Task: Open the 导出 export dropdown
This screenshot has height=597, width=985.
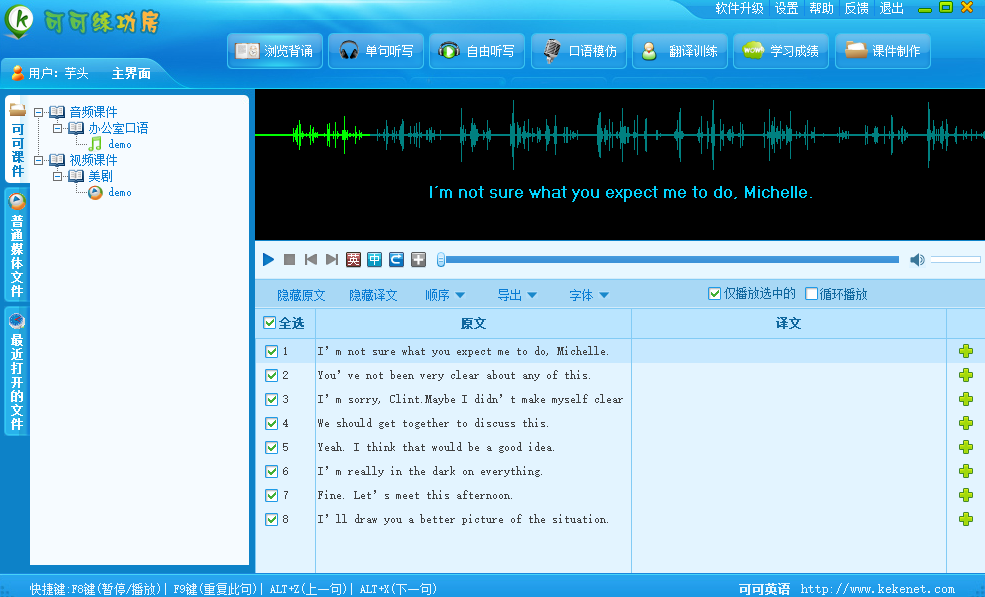Action: pyautogui.click(x=517, y=295)
